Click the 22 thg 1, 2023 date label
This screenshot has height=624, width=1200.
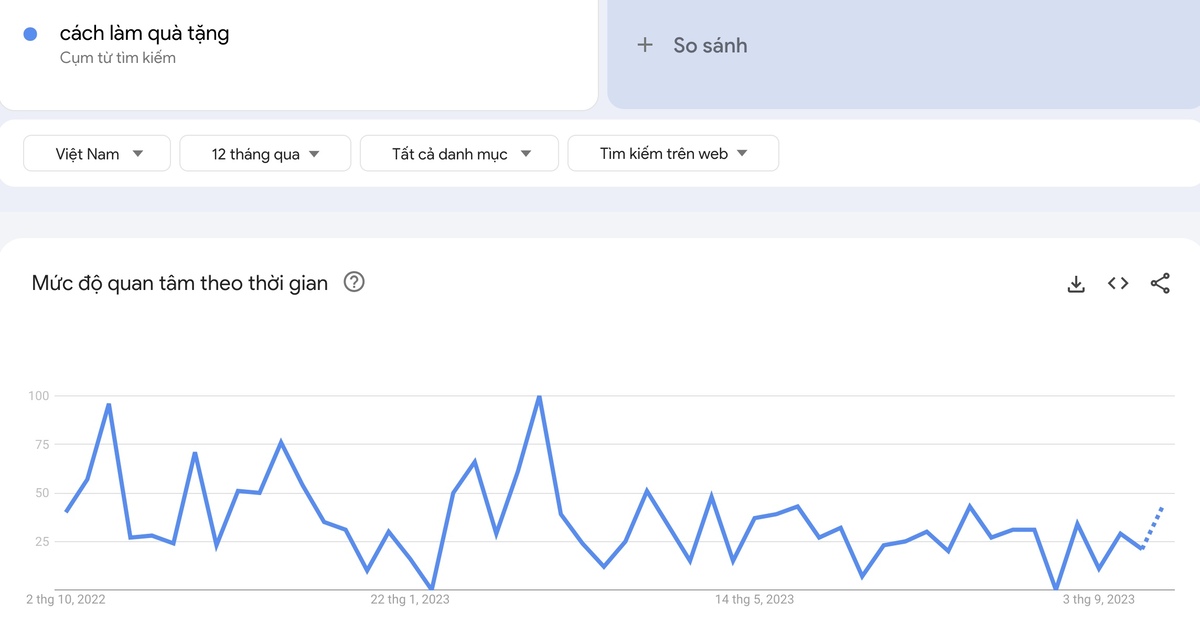click(x=410, y=600)
